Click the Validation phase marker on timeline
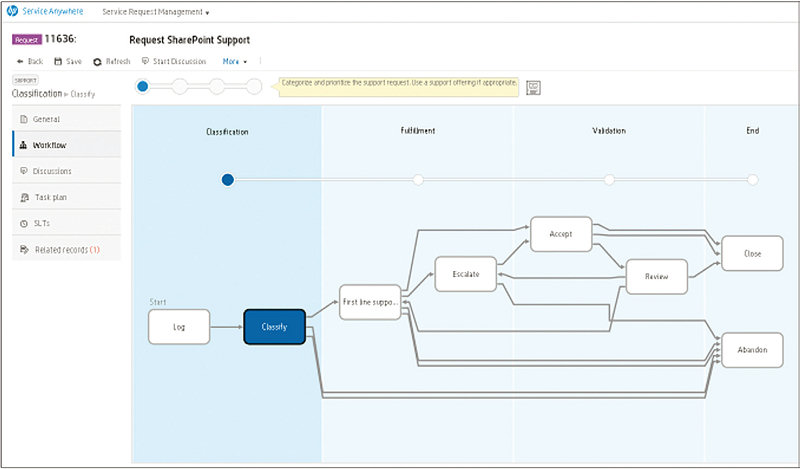The image size is (800, 469). [x=609, y=180]
